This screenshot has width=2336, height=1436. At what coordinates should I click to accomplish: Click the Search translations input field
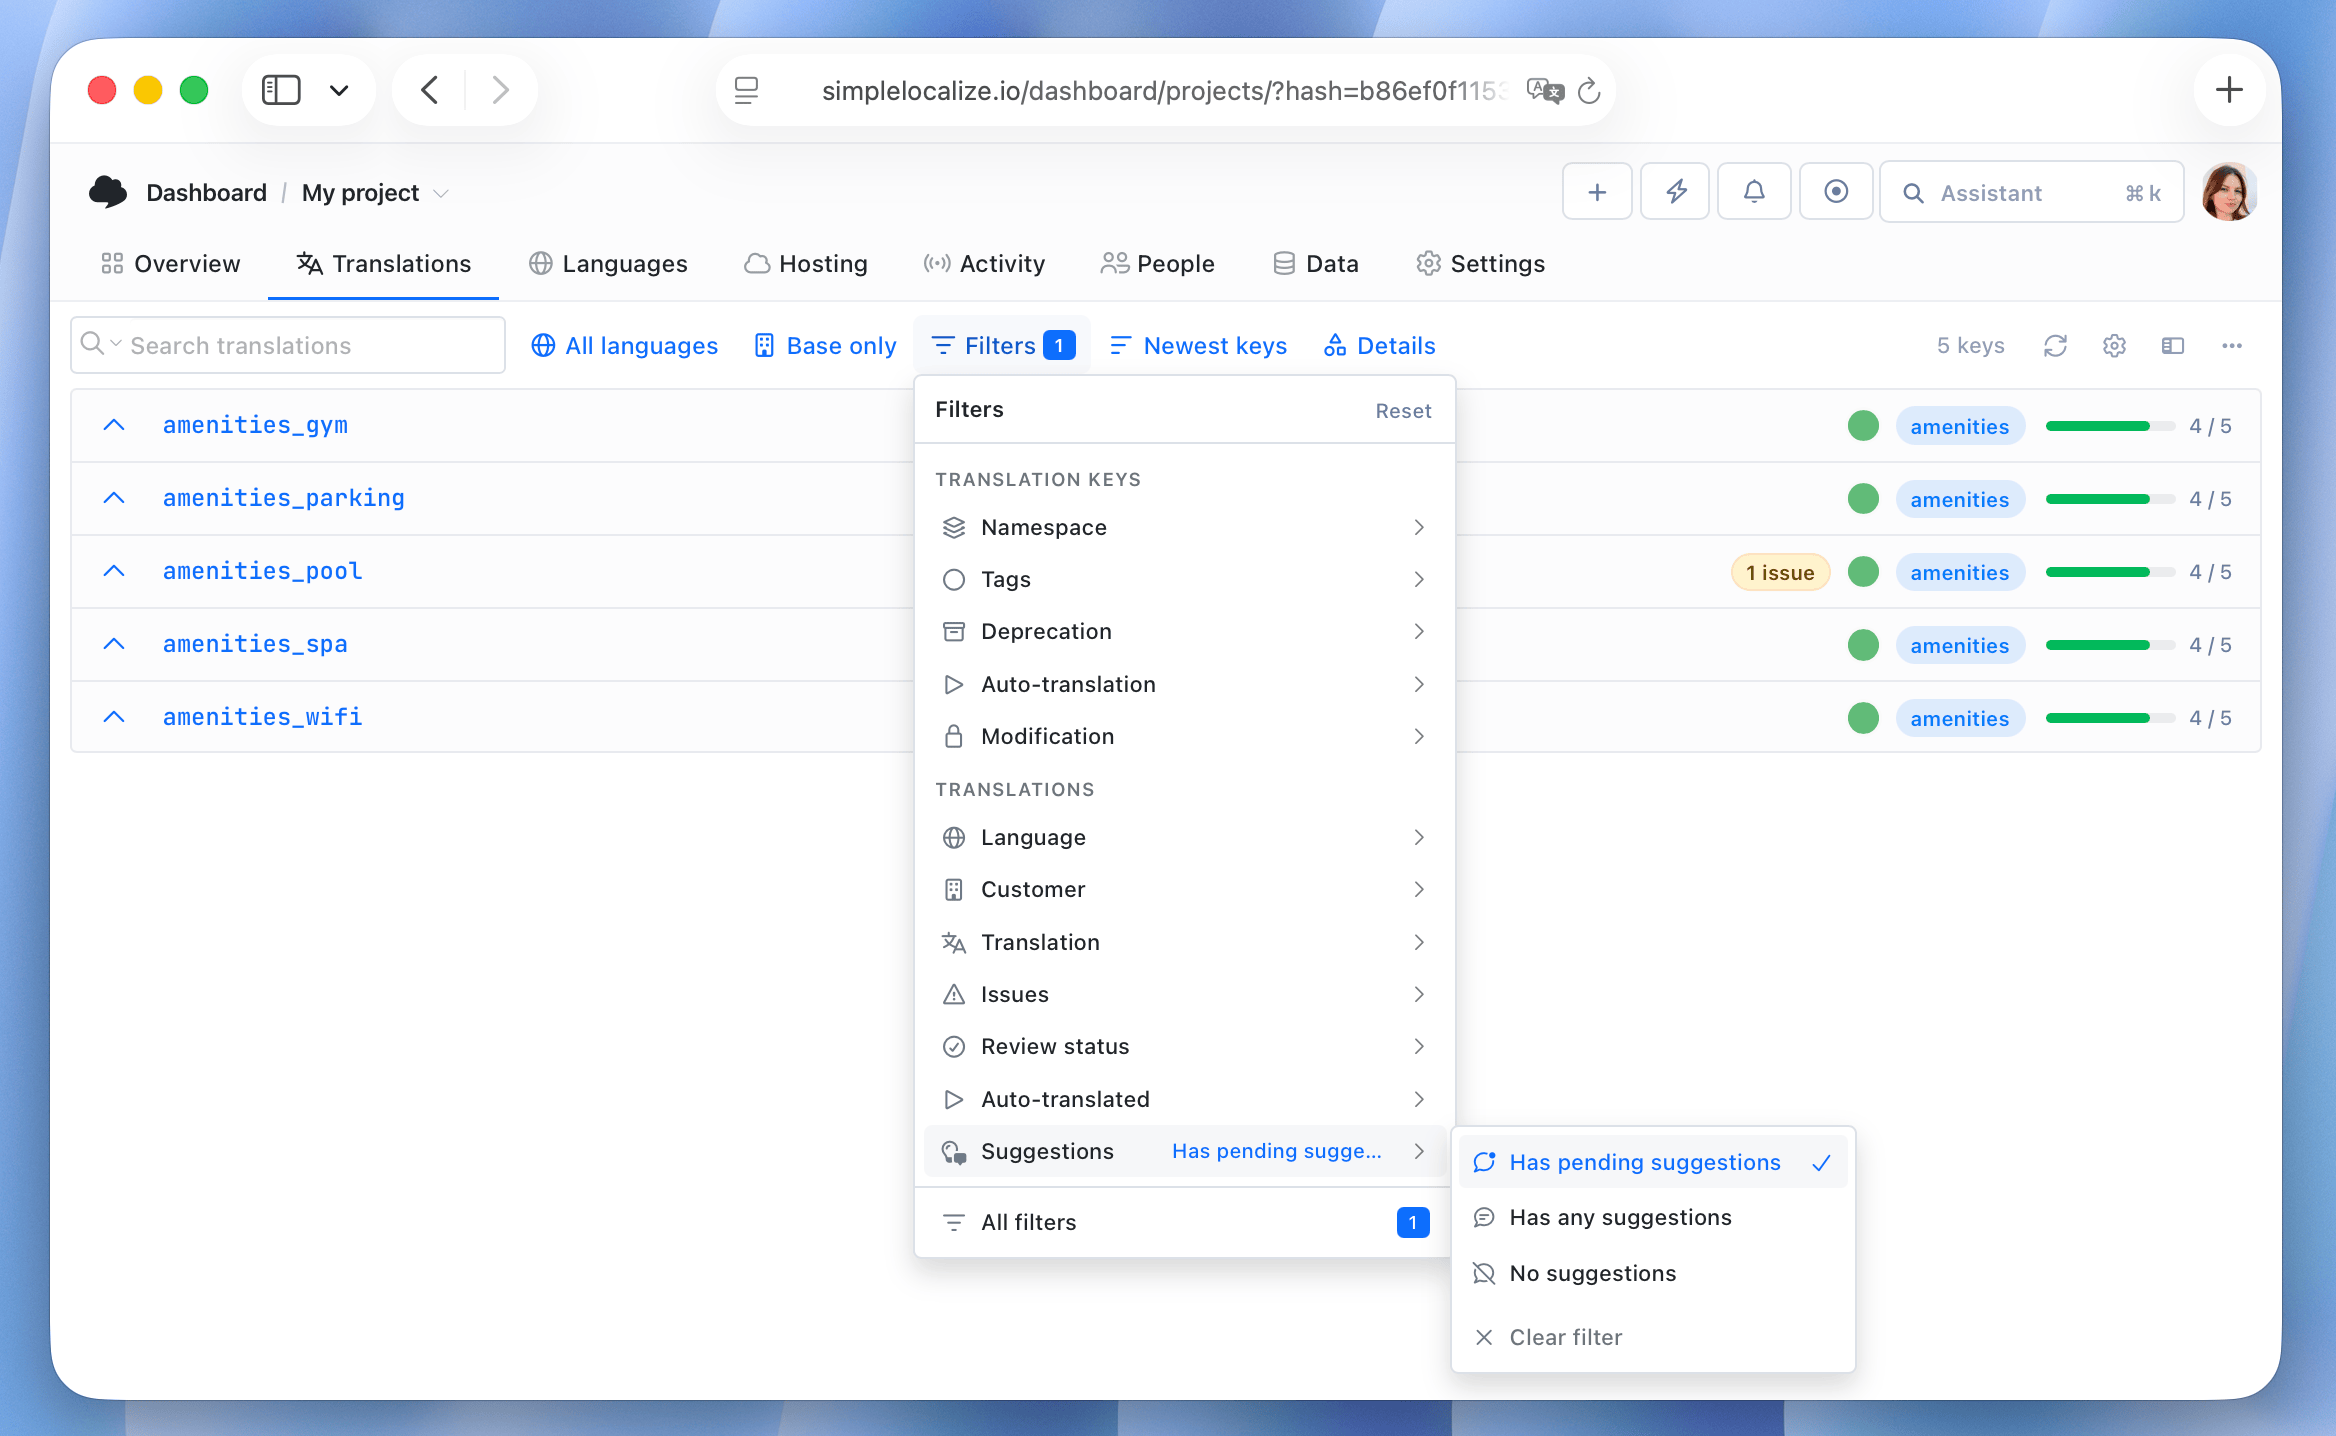pos(288,345)
